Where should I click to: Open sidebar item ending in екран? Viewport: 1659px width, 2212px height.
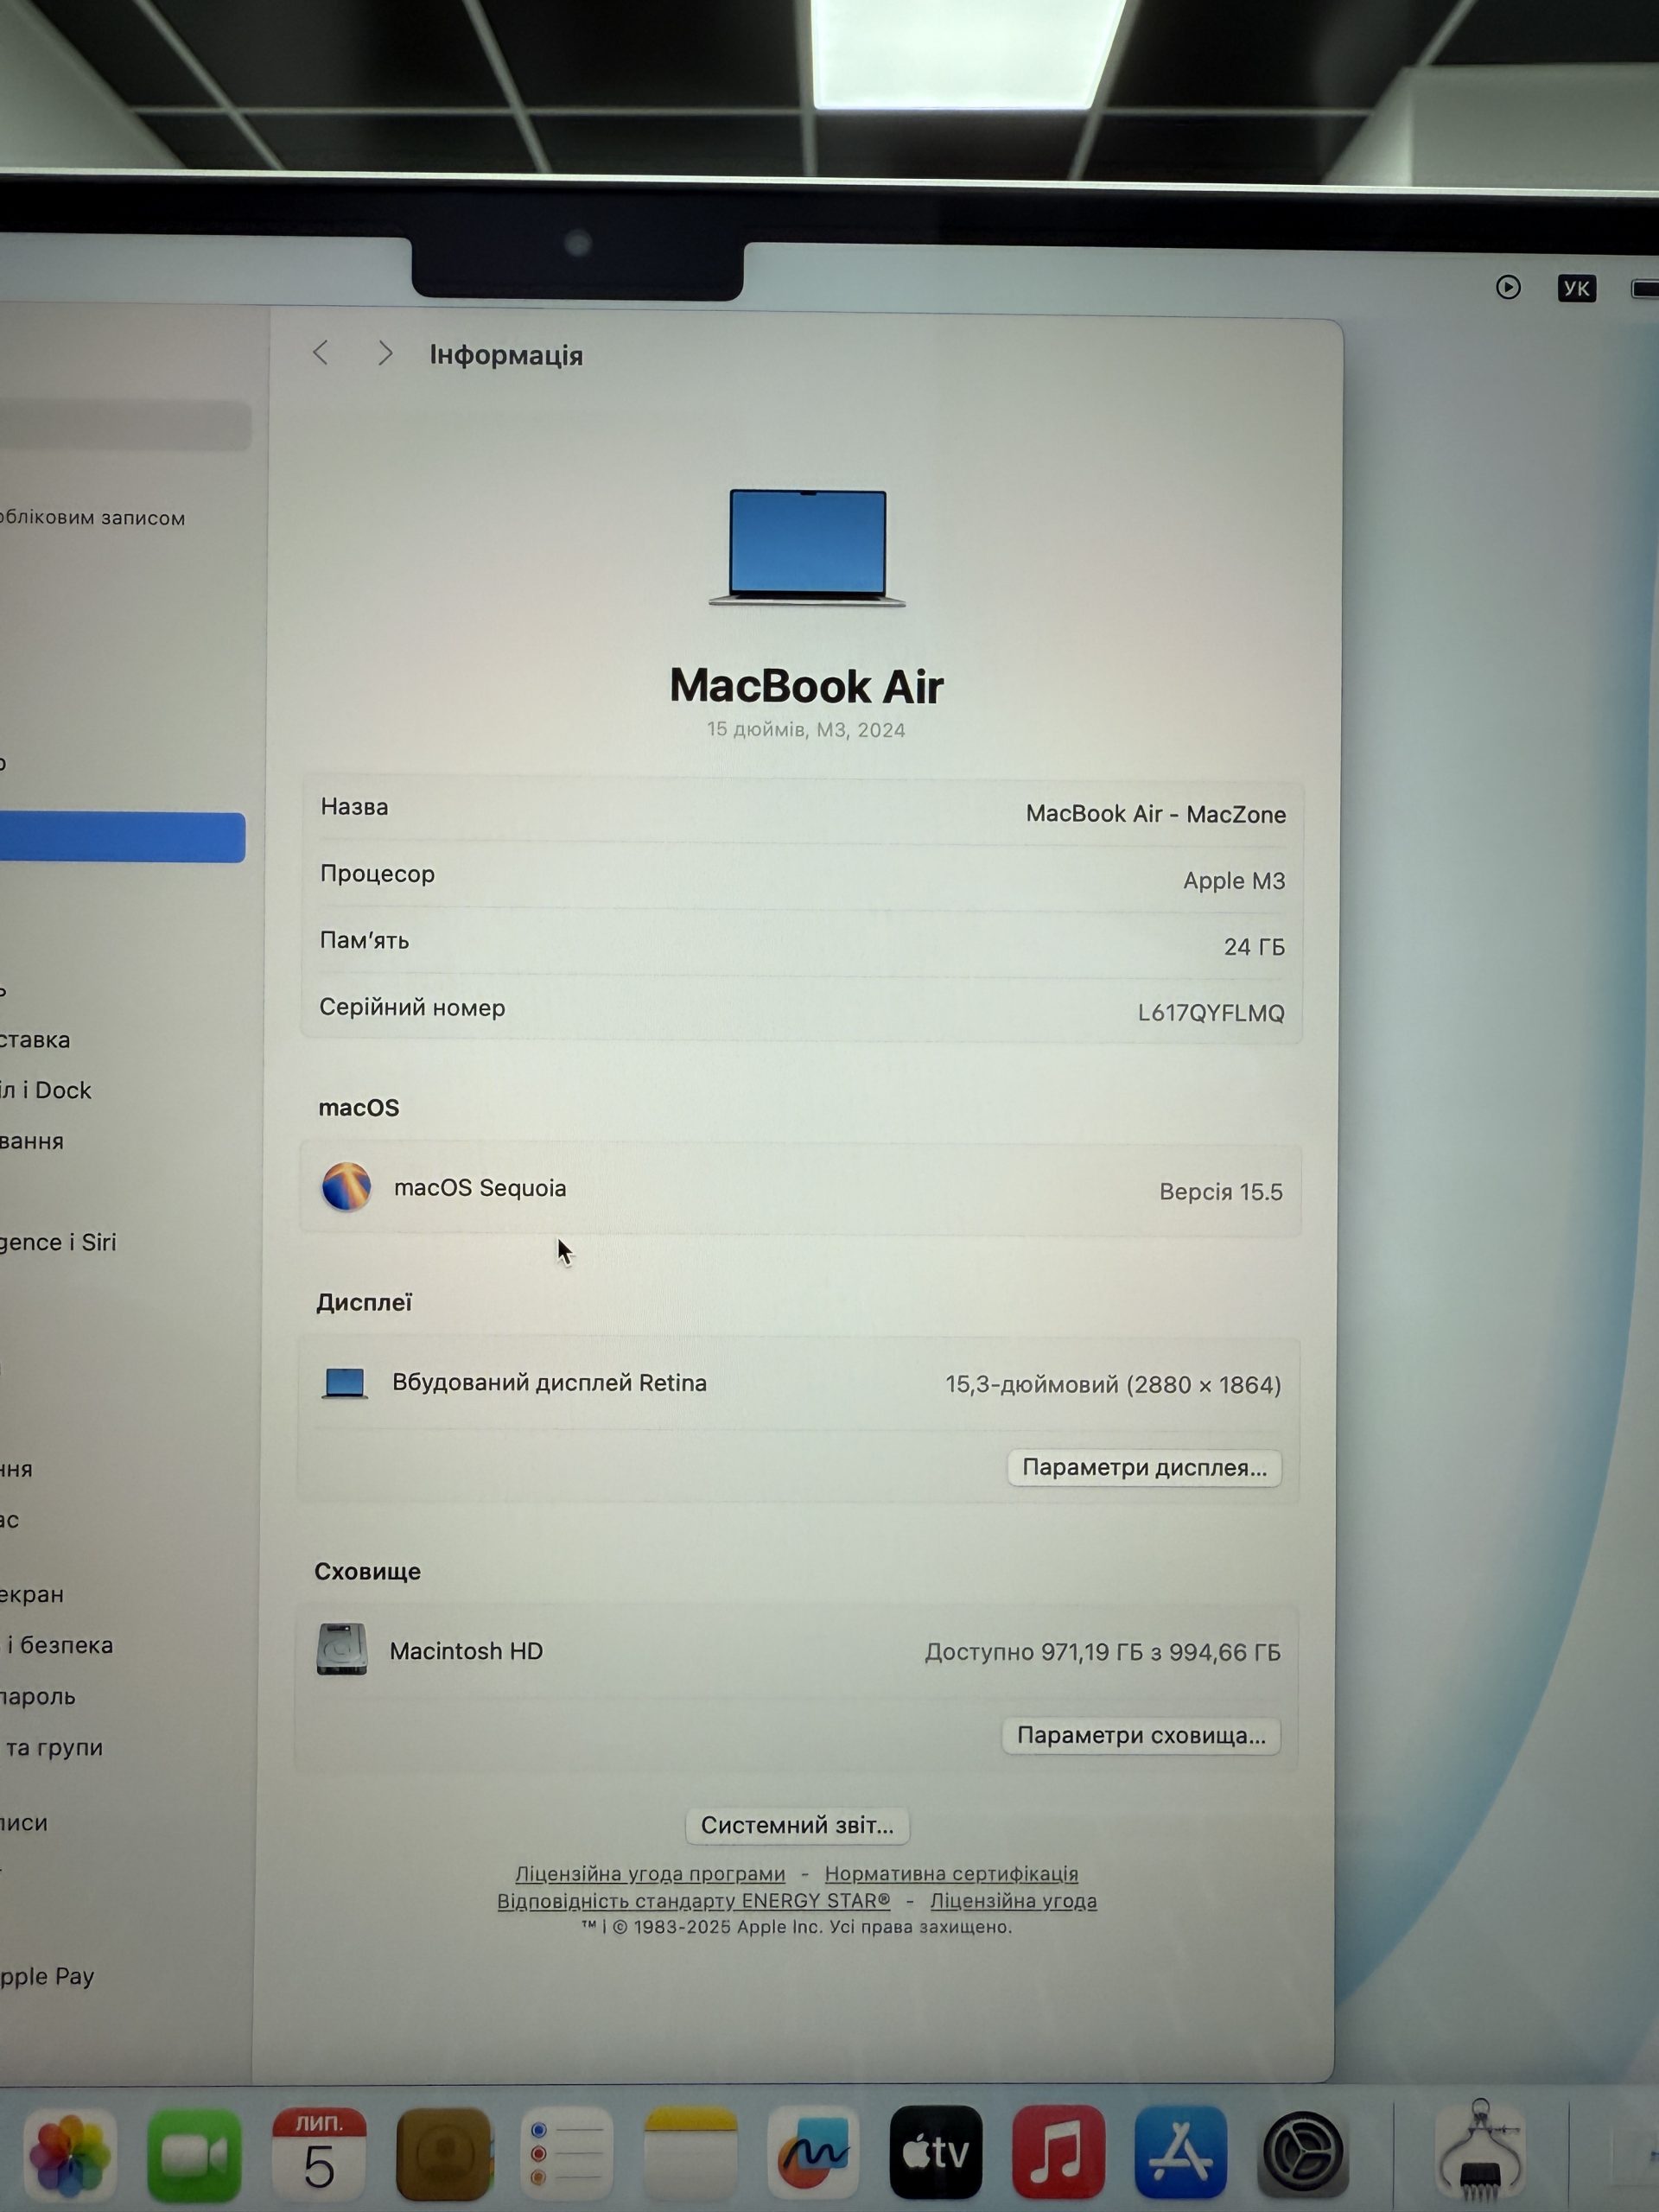point(32,1594)
